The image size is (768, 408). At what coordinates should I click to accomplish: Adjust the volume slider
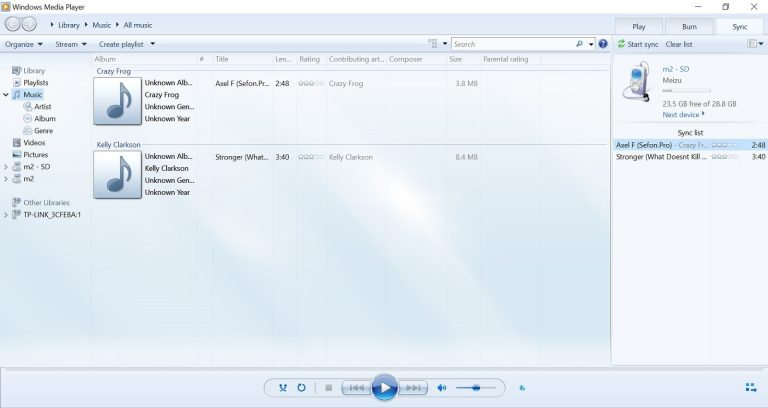click(476, 388)
